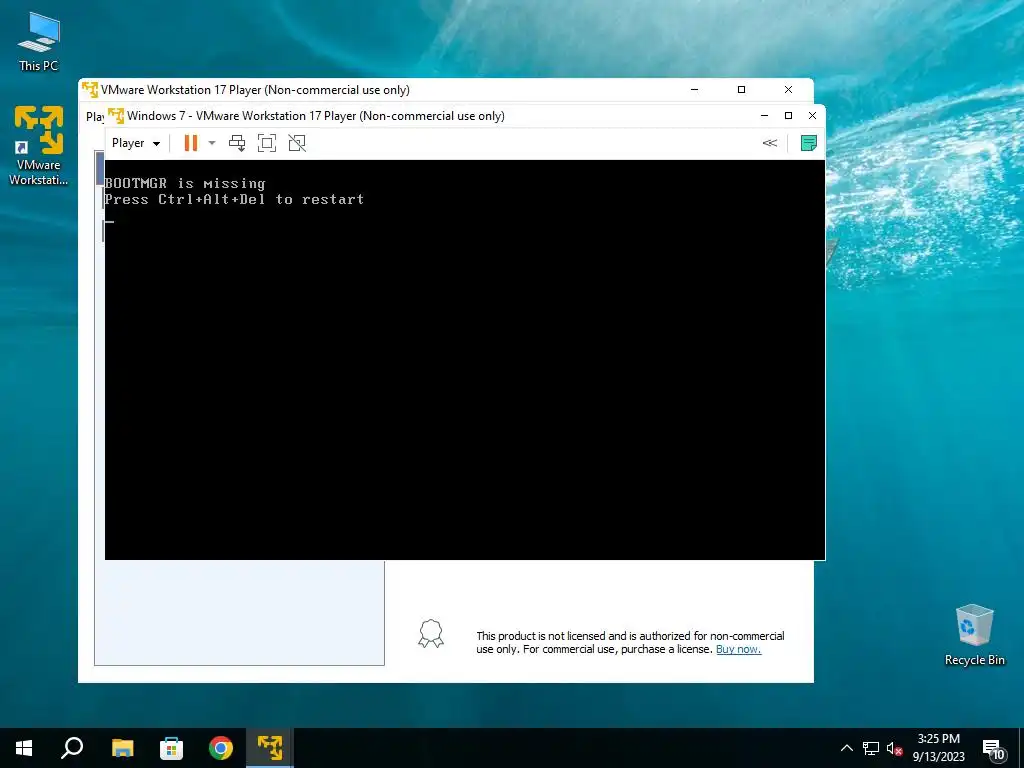
Task: Open Microsoft Store from the taskbar
Action: [172, 748]
